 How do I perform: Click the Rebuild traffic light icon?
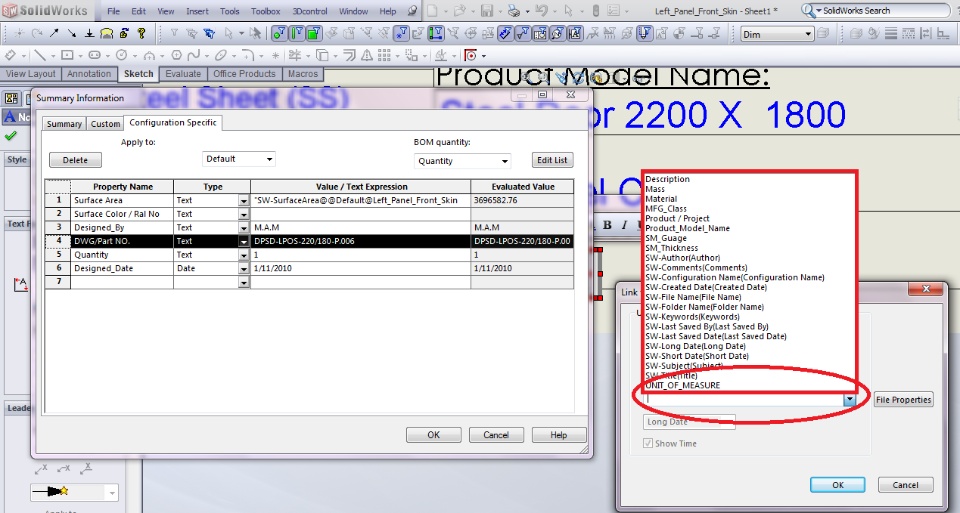pos(596,10)
